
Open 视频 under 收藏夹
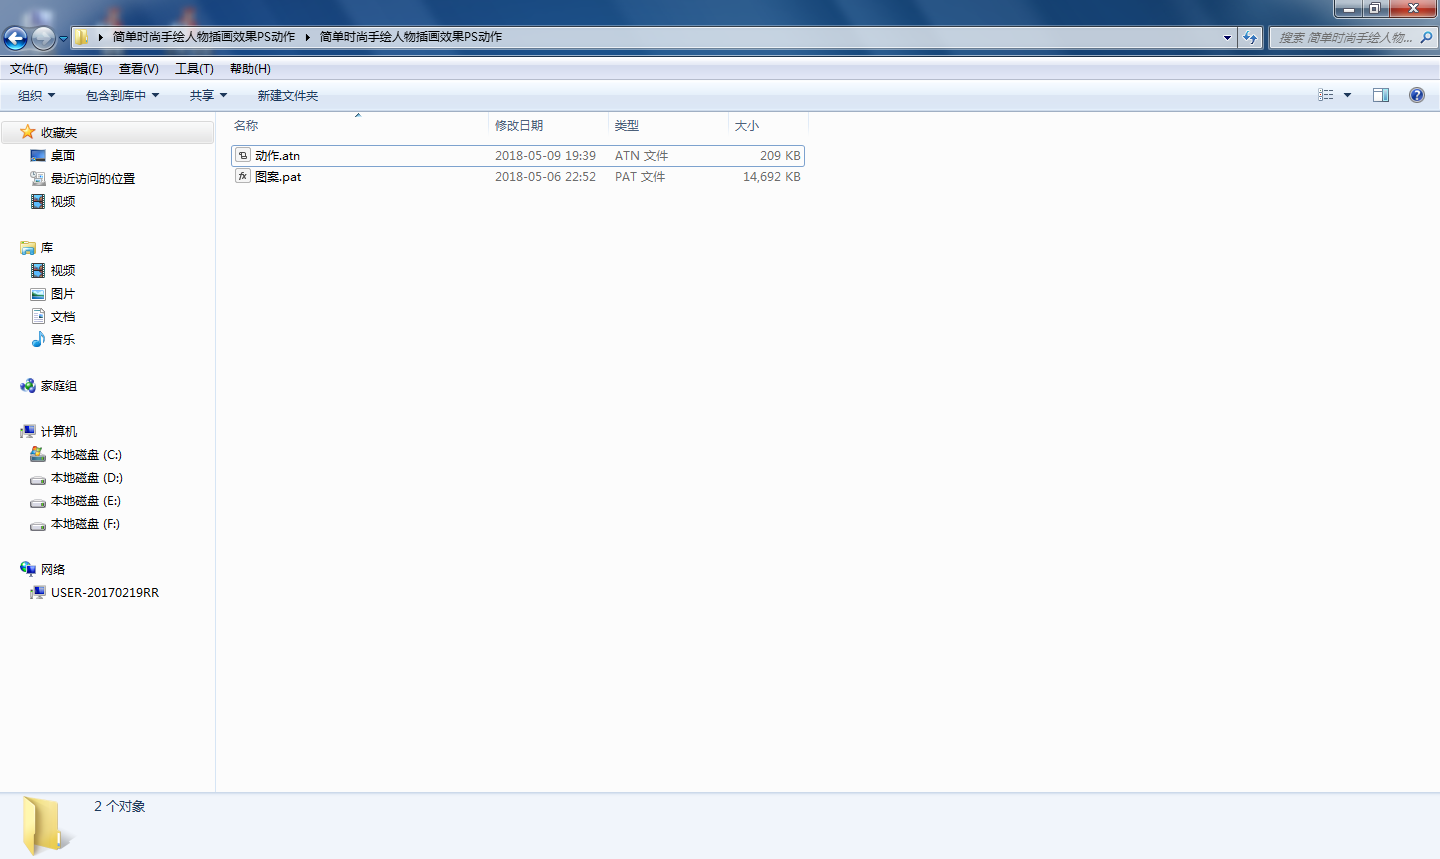(63, 201)
